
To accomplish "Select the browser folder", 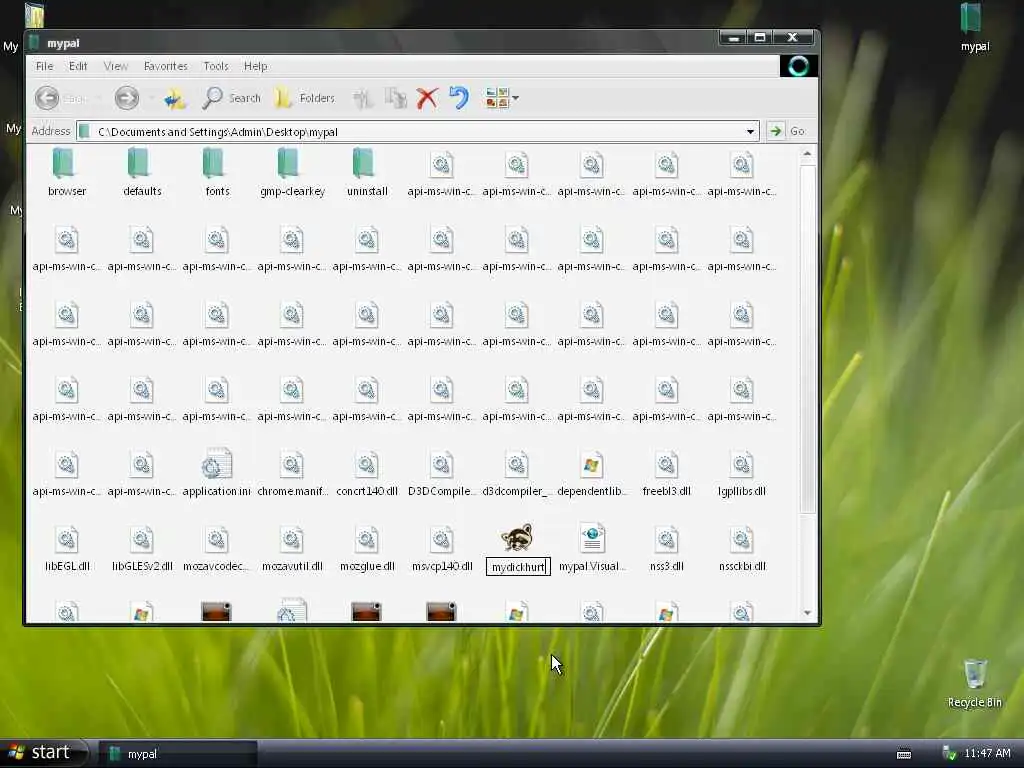I will (67, 172).
